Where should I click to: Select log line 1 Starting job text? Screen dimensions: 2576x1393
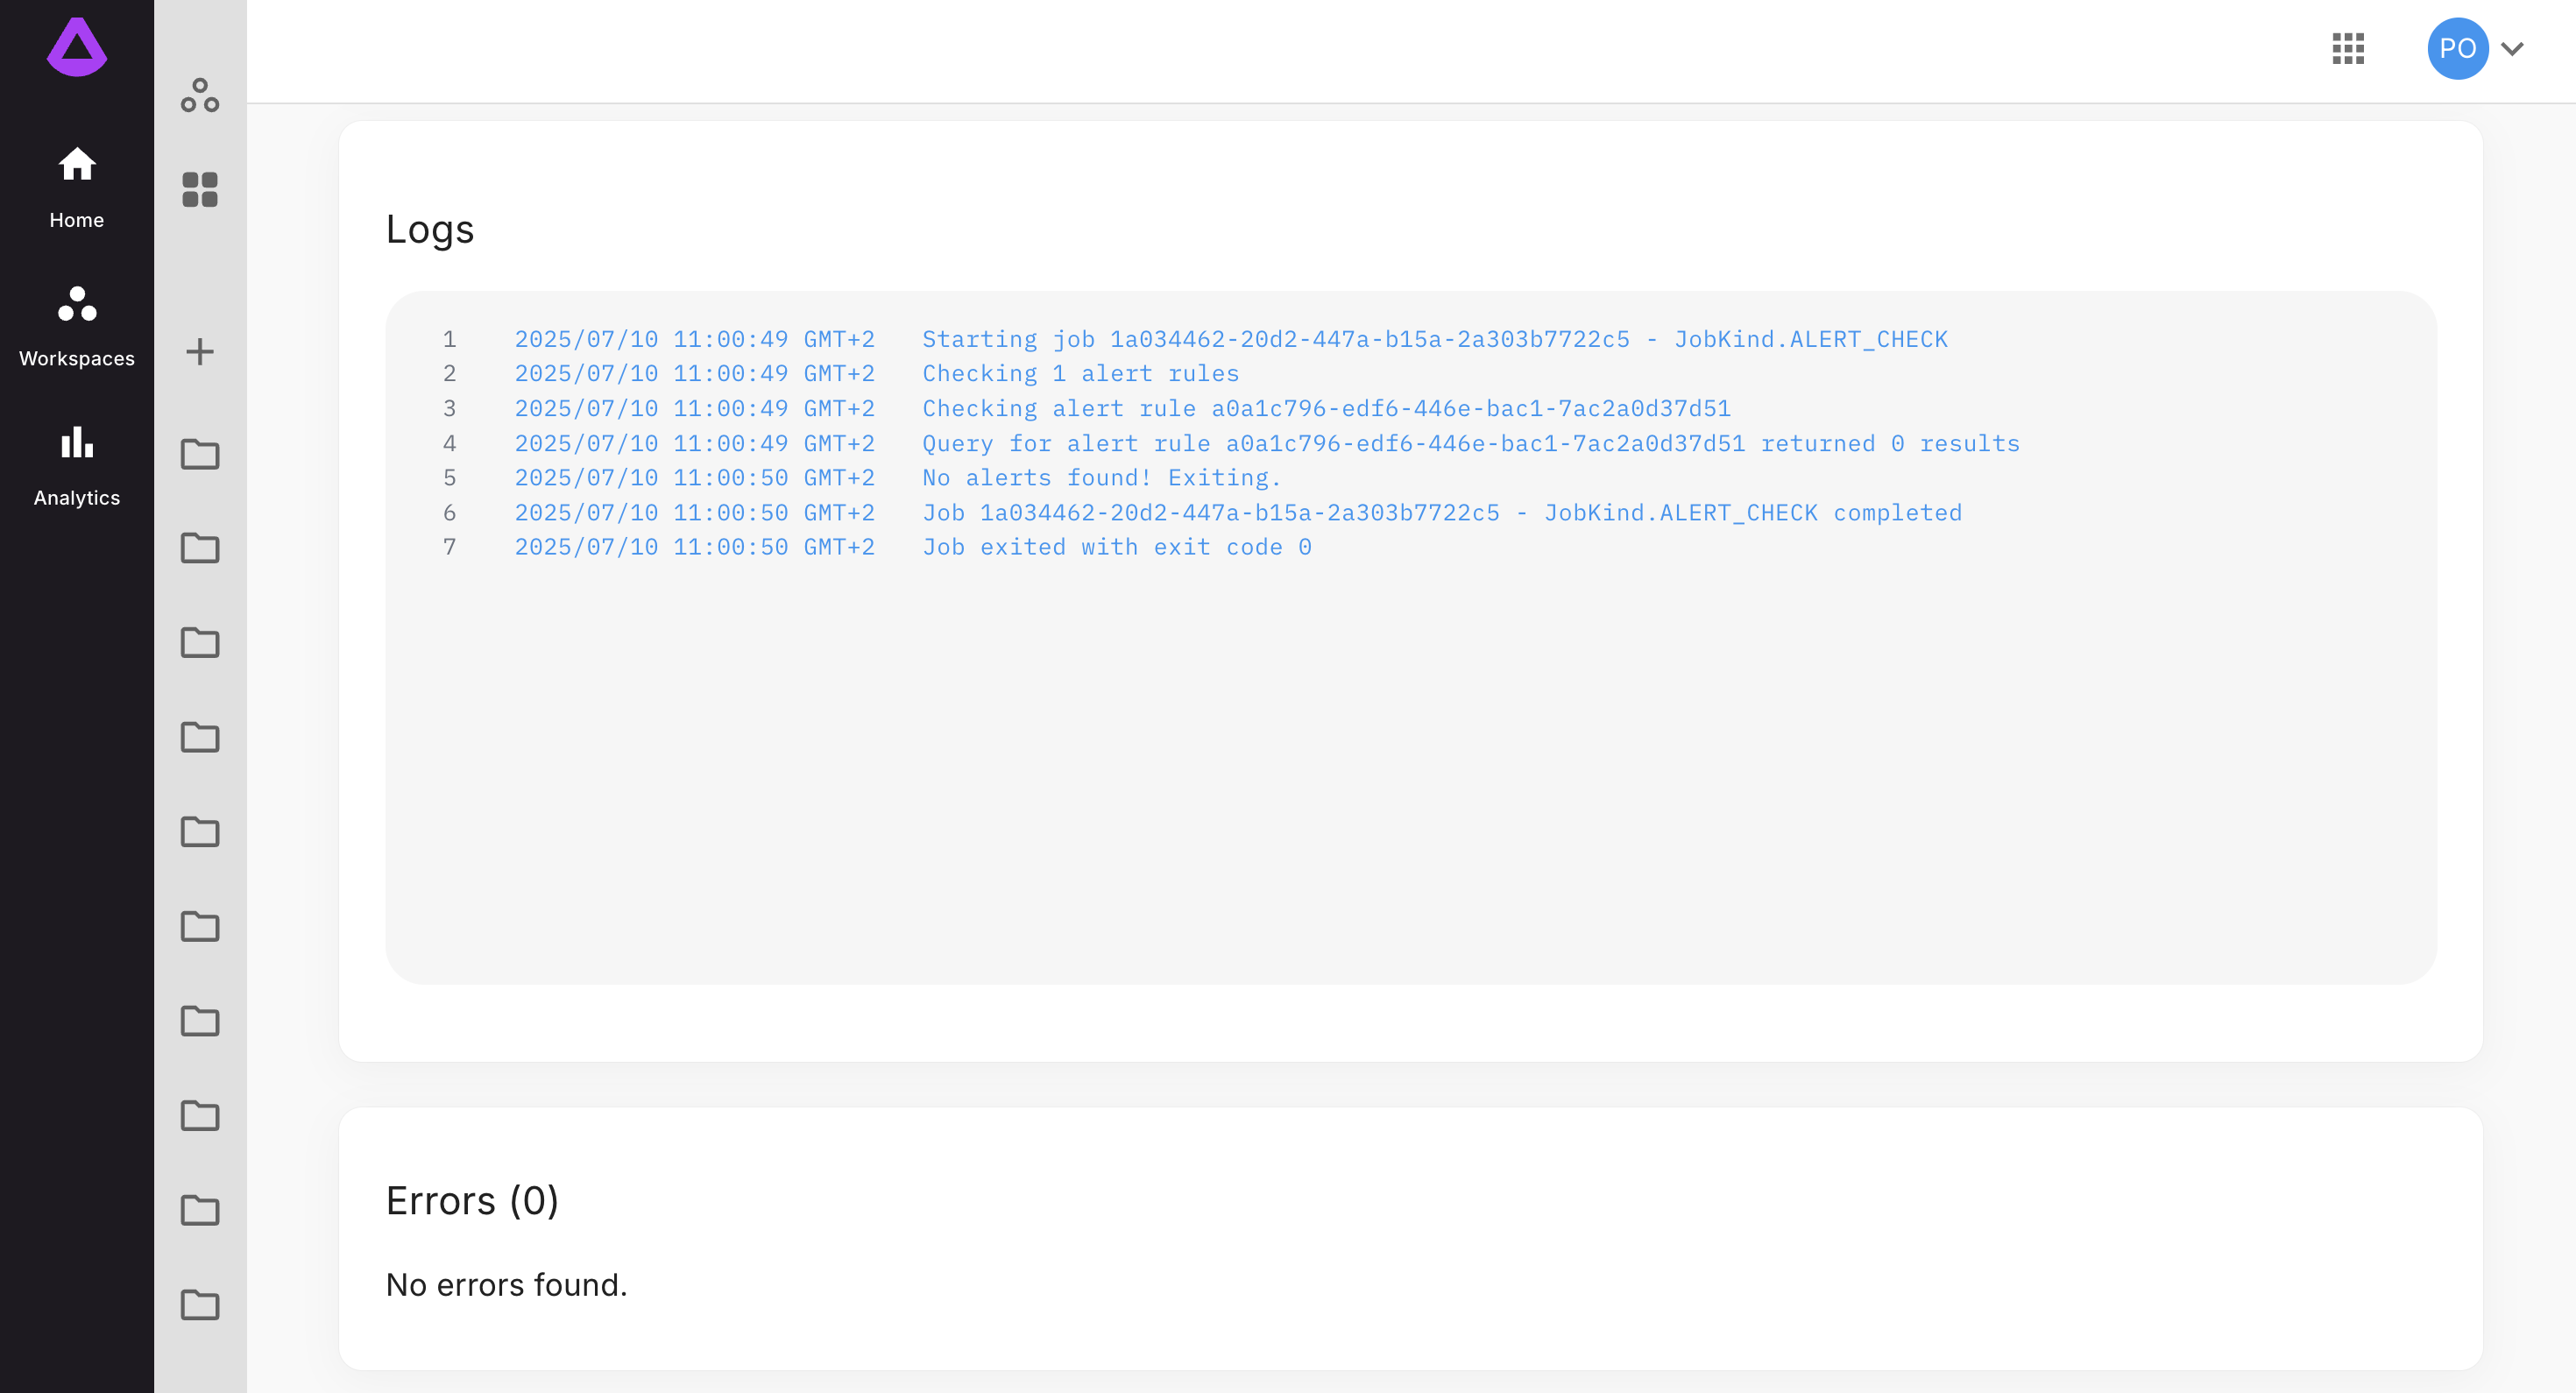coord(1435,339)
